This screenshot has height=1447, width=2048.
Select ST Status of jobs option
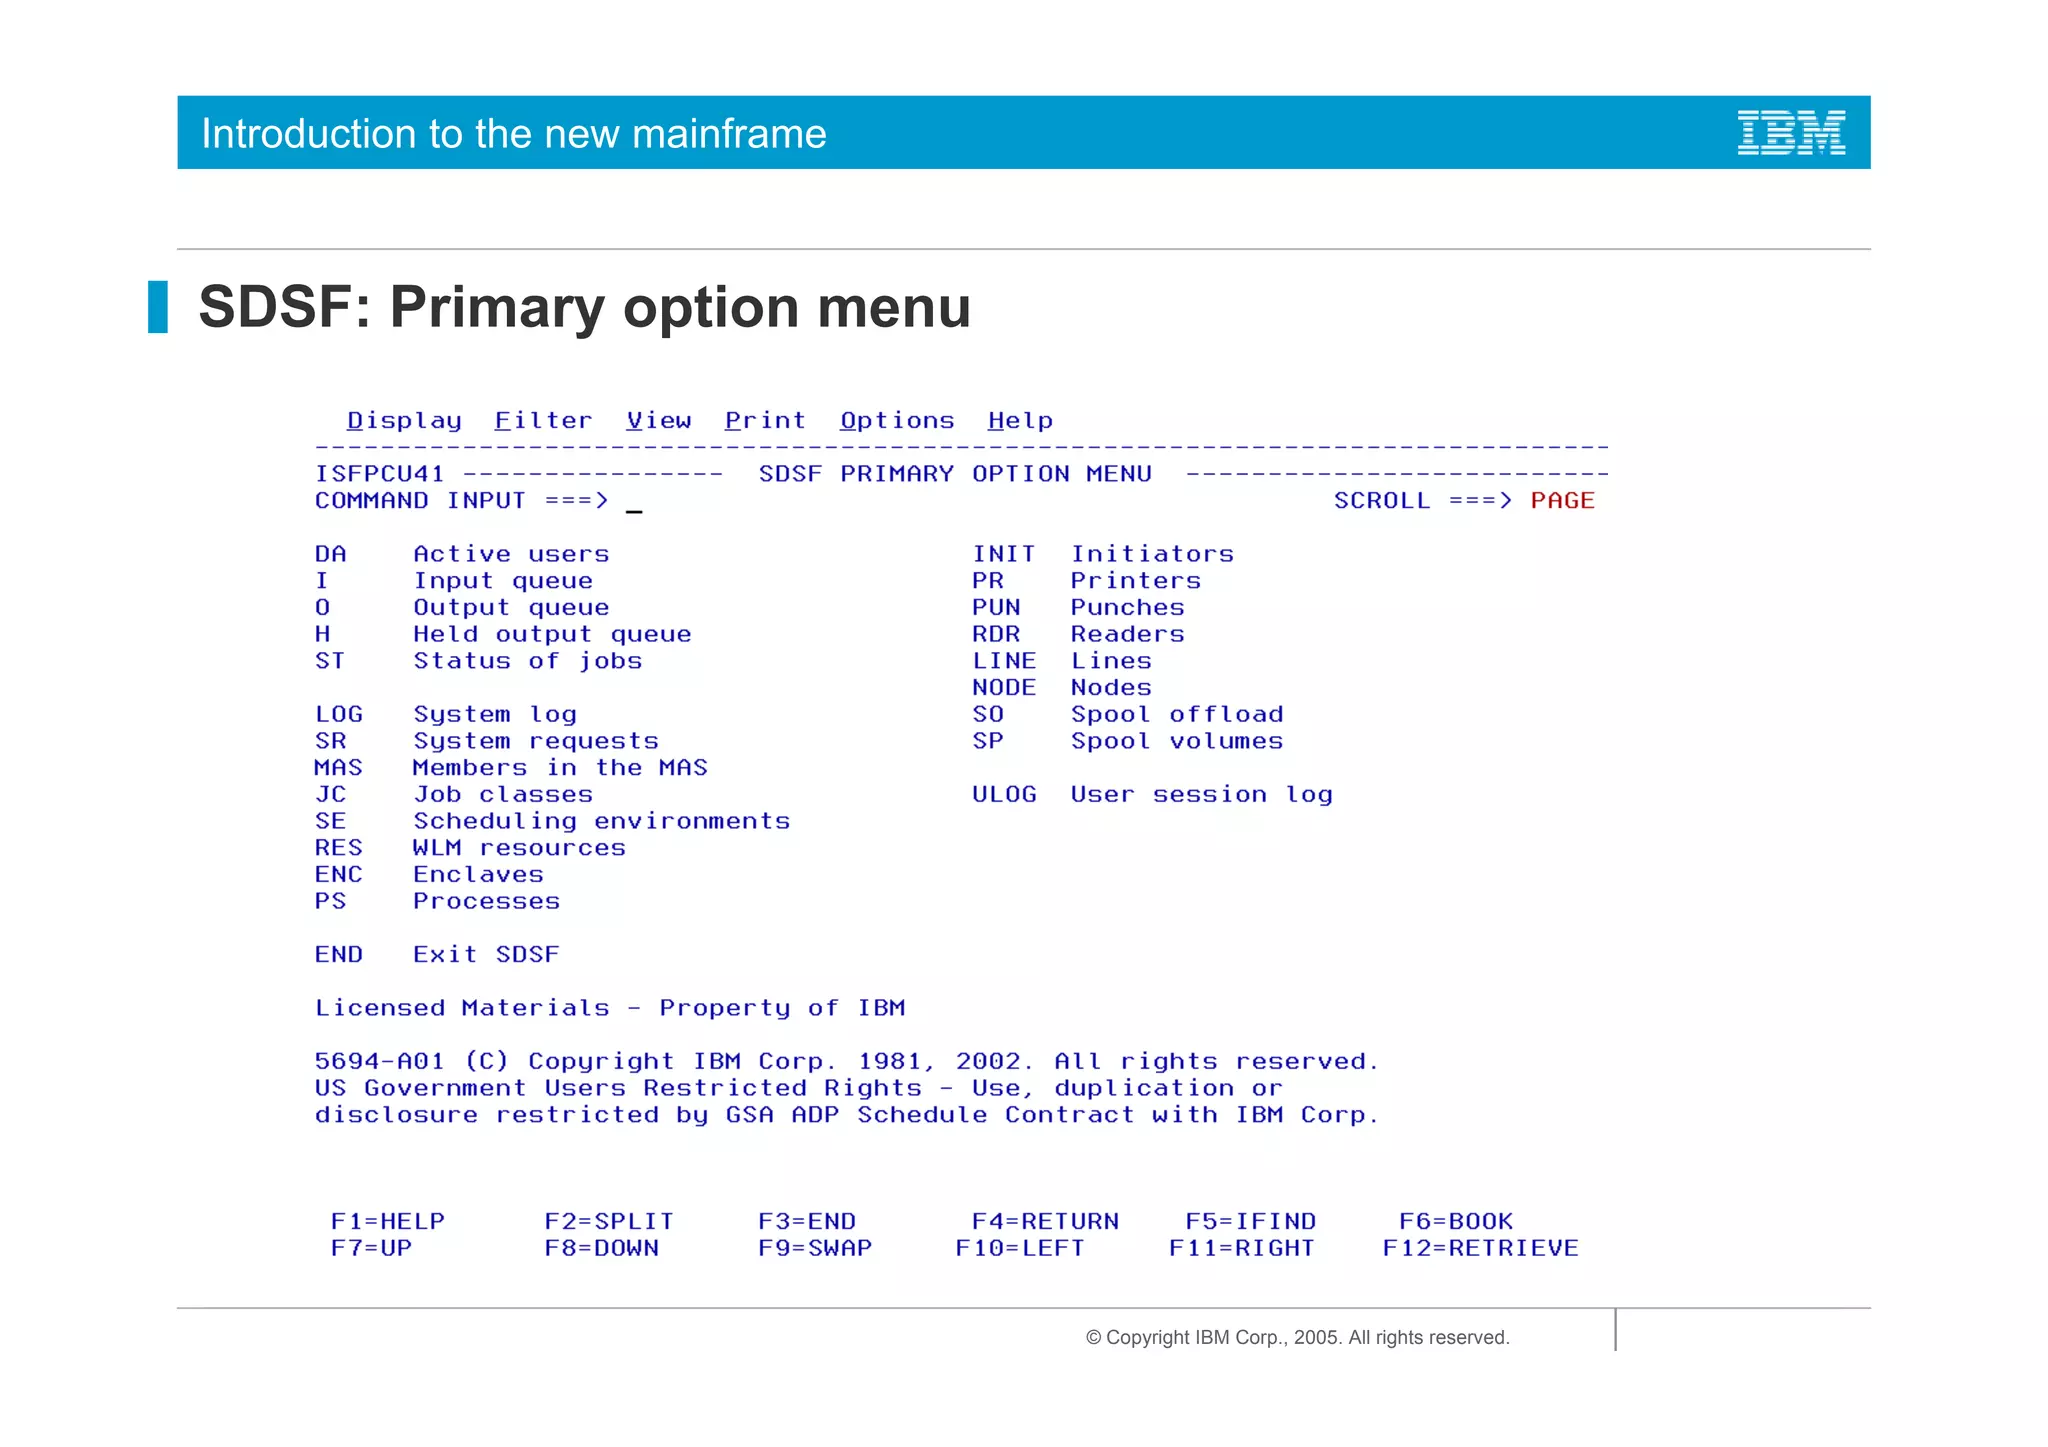tap(330, 661)
